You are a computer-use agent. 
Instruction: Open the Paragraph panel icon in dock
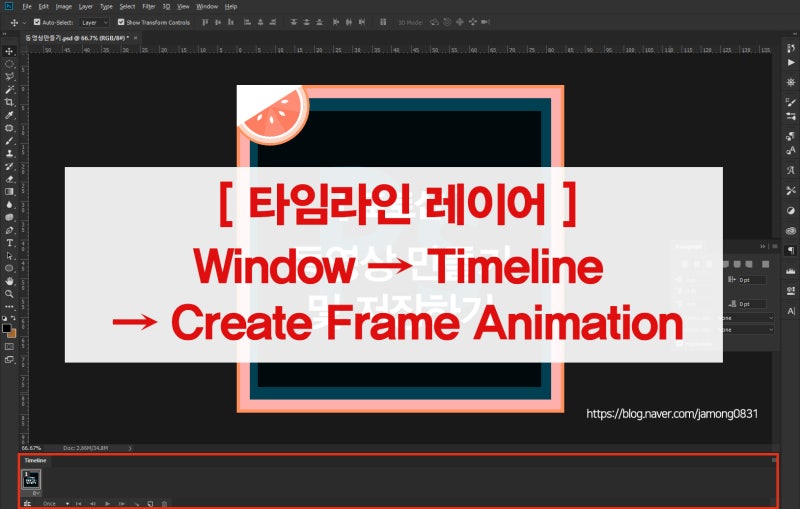(x=791, y=250)
